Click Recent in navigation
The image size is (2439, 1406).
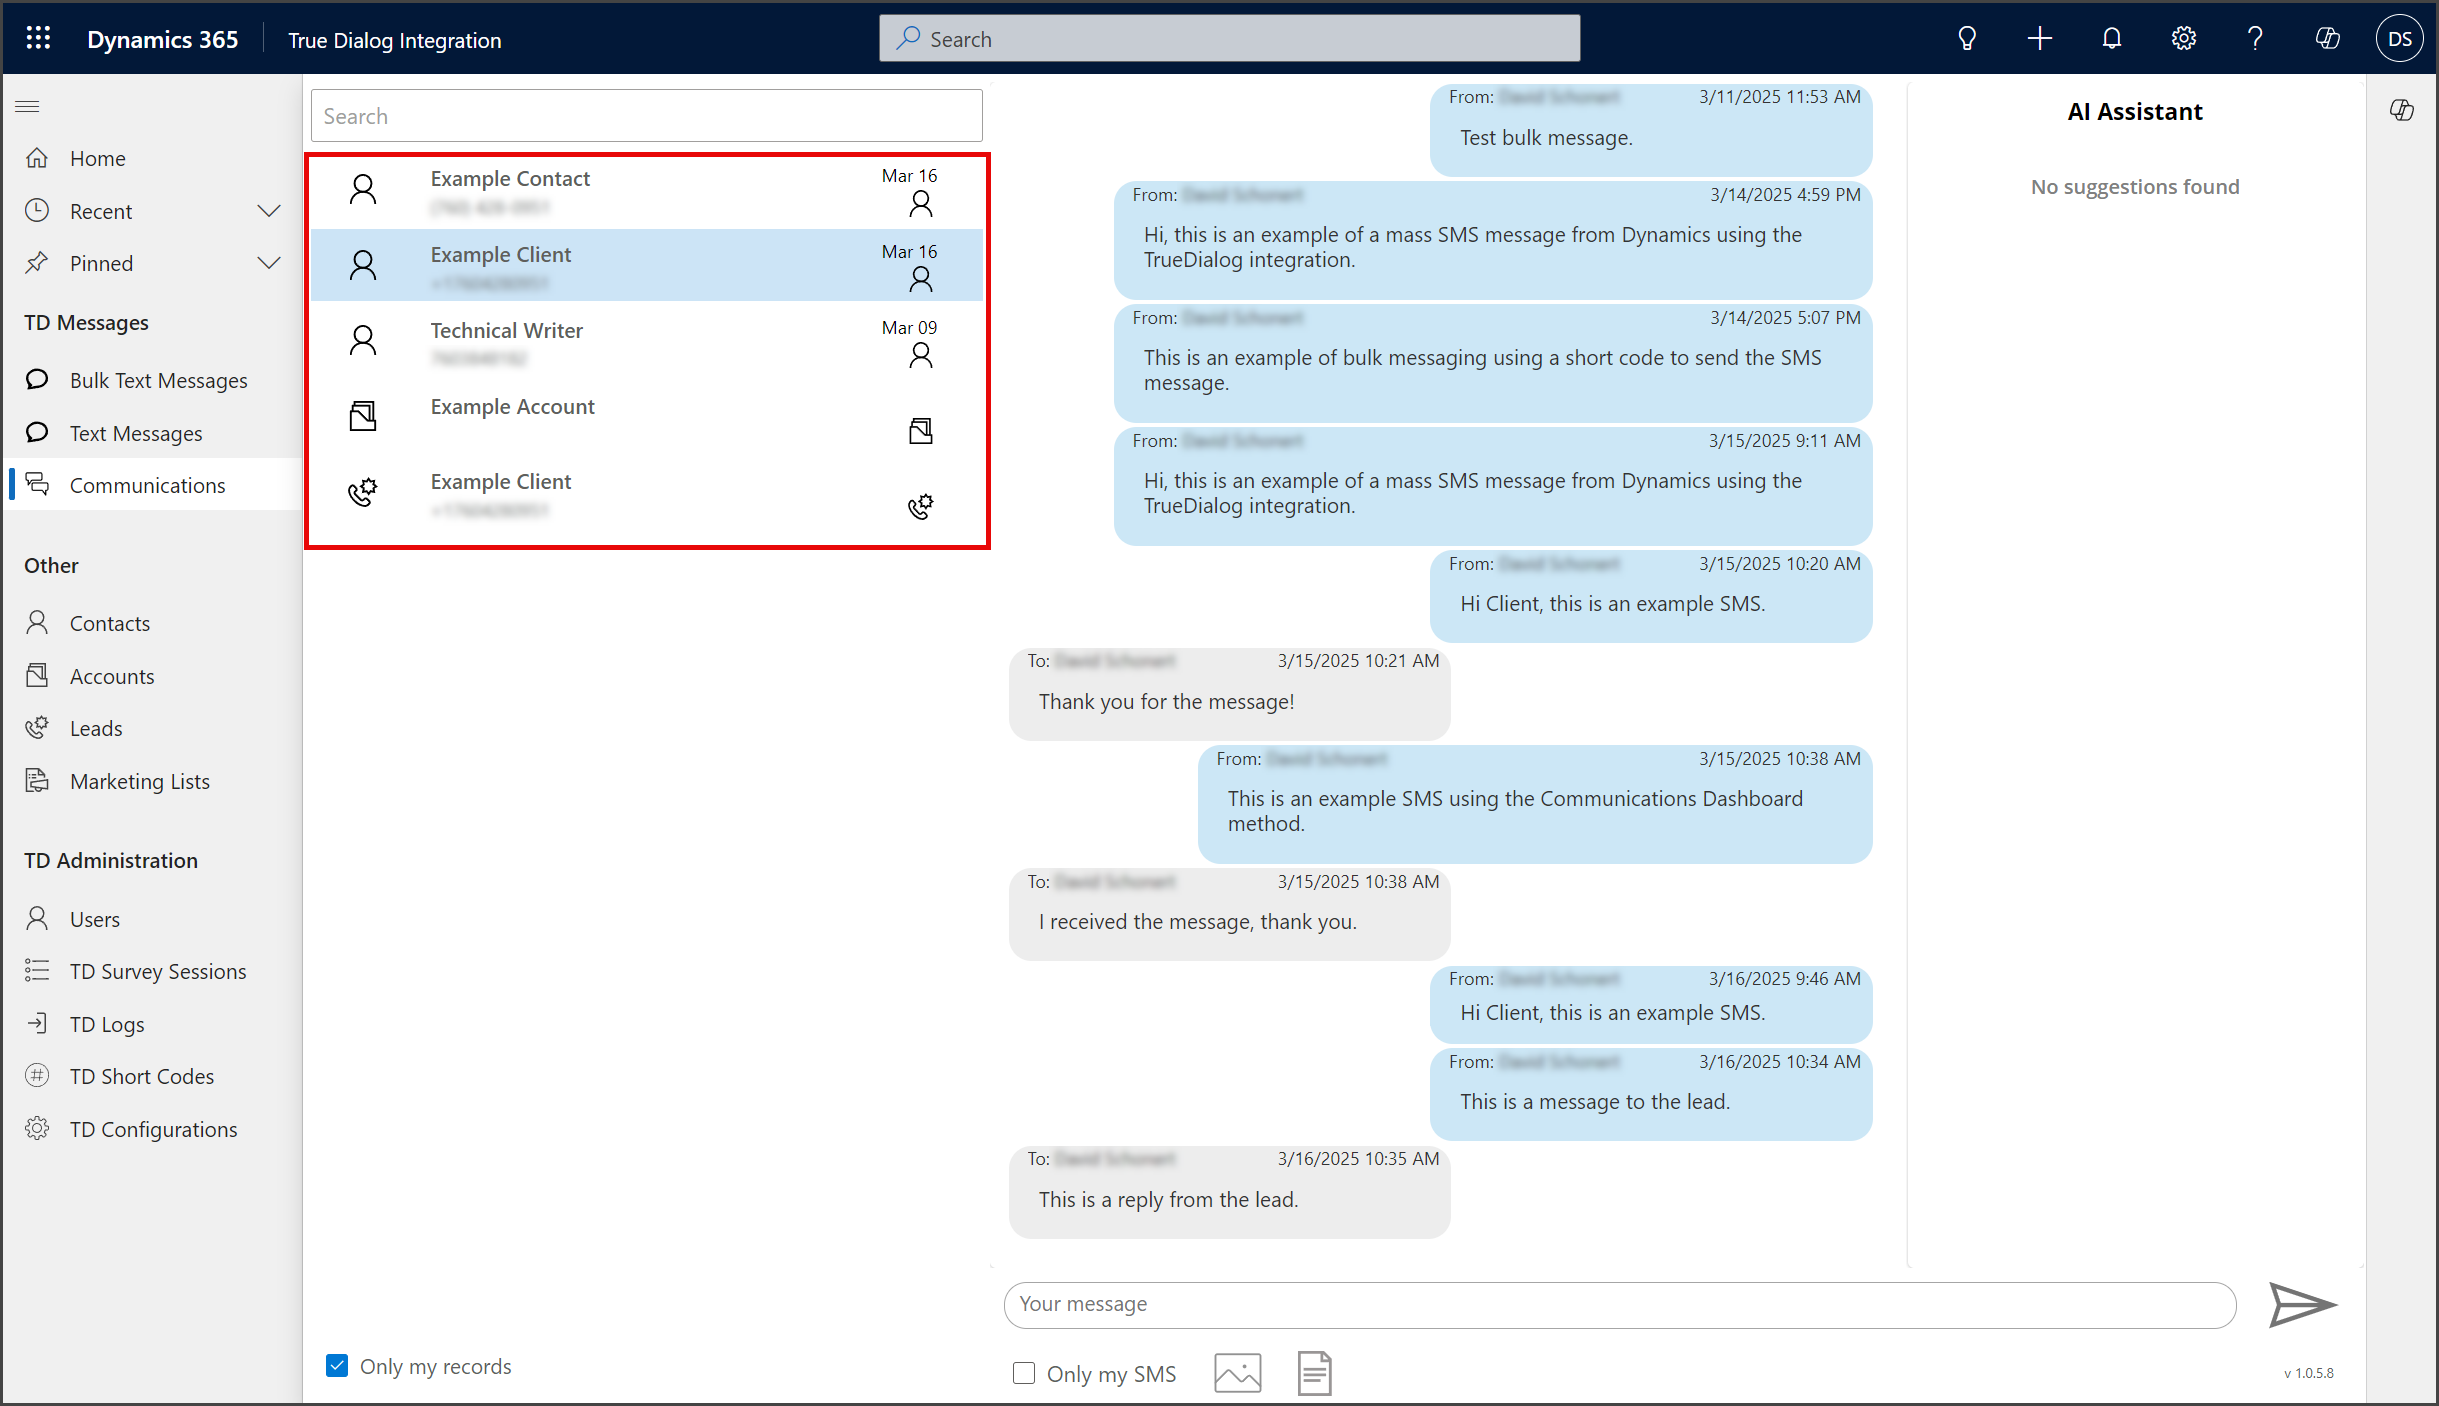point(101,211)
